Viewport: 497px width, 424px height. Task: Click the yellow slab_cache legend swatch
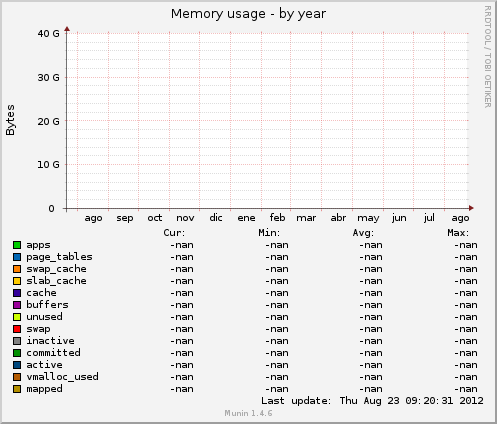pos(17,281)
